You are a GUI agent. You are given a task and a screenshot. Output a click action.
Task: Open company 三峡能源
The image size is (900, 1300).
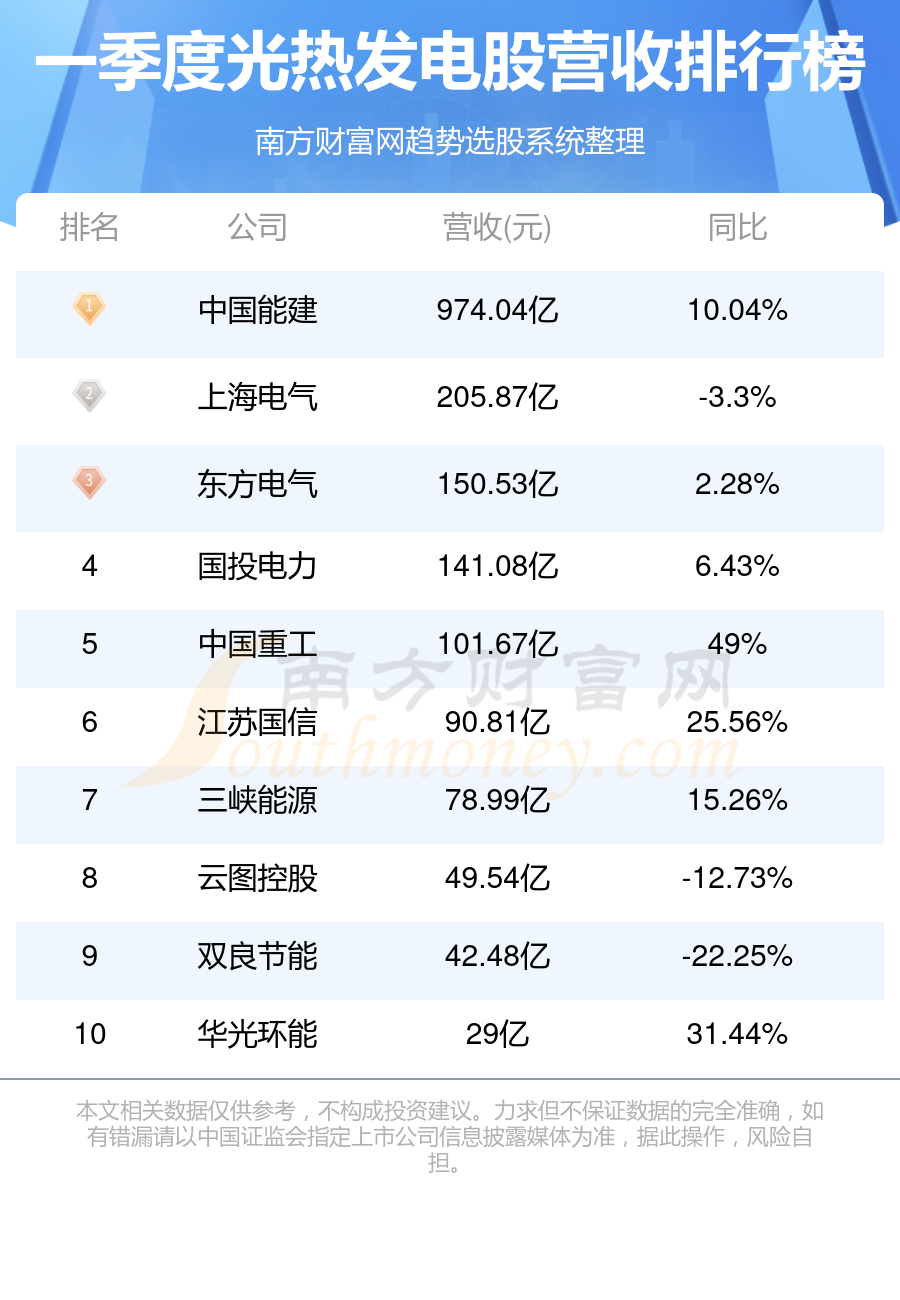[x=258, y=800]
